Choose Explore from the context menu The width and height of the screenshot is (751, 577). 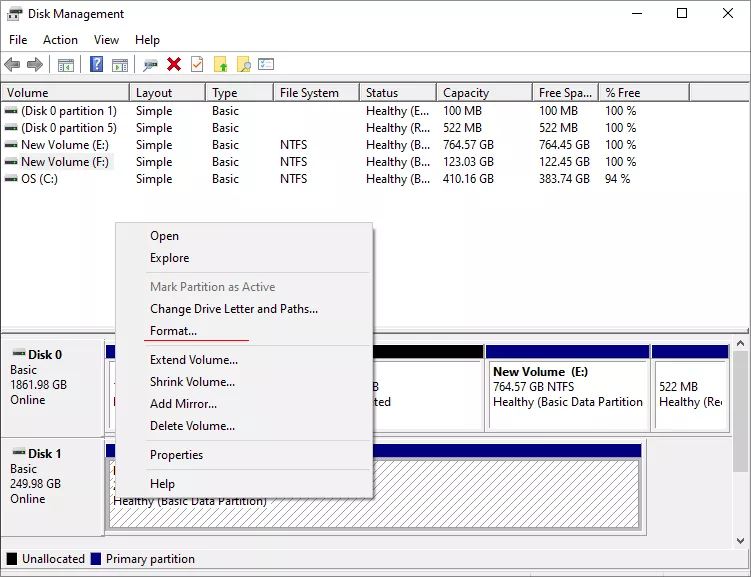pyautogui.click(x=244, y=258)
